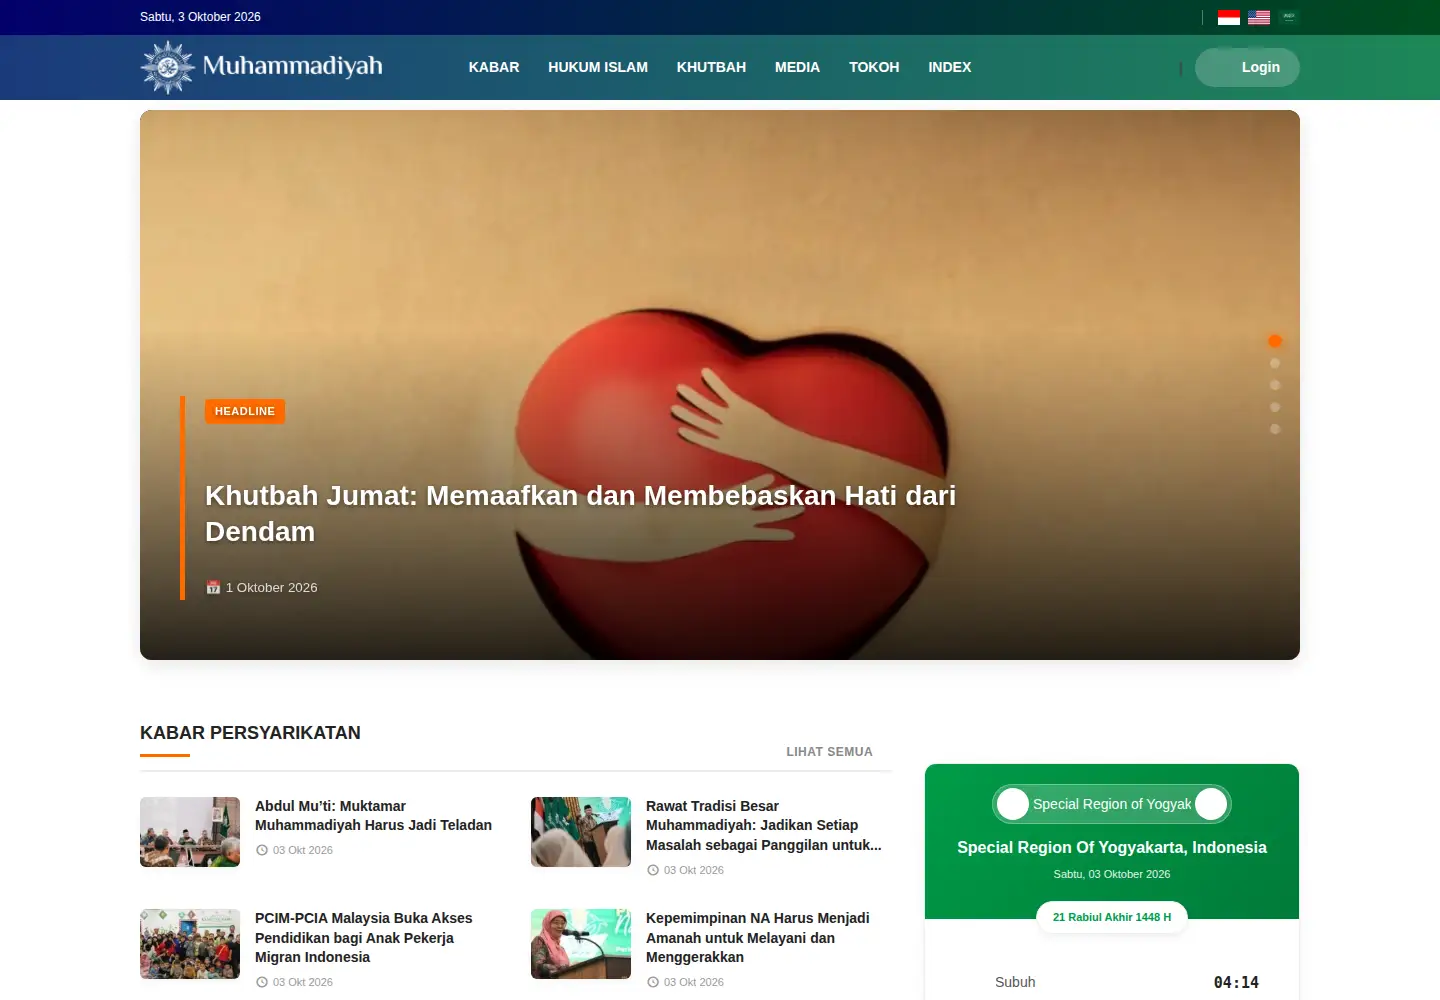
Task: Open Rawat Tradisi Besar Muhammadiyah article title
Action: [x=764, y=825]
